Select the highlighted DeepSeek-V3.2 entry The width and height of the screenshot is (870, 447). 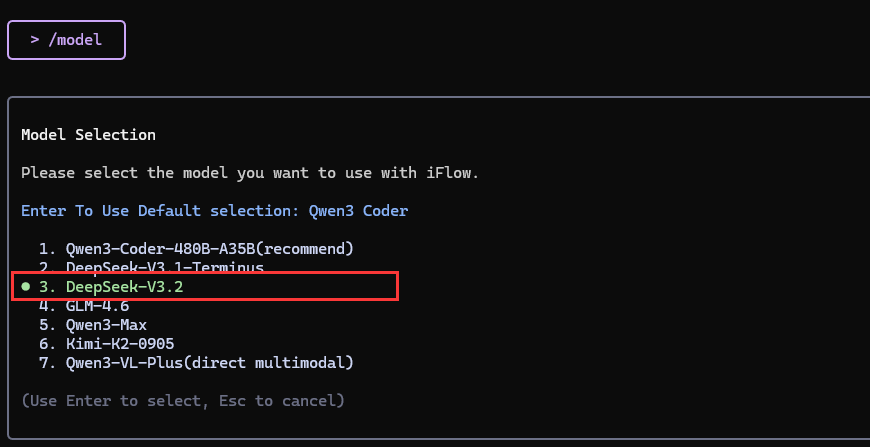click(x=125, y=287)
